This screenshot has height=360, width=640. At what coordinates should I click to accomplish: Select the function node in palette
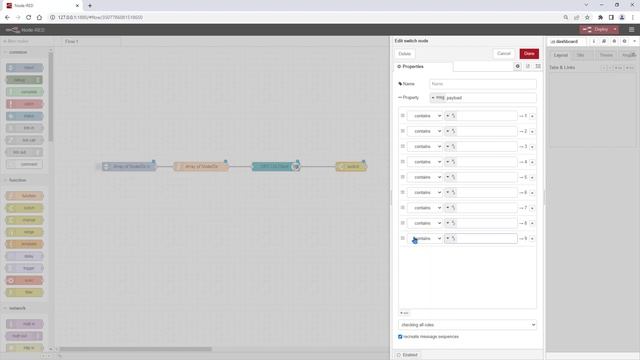pos(24,196)
